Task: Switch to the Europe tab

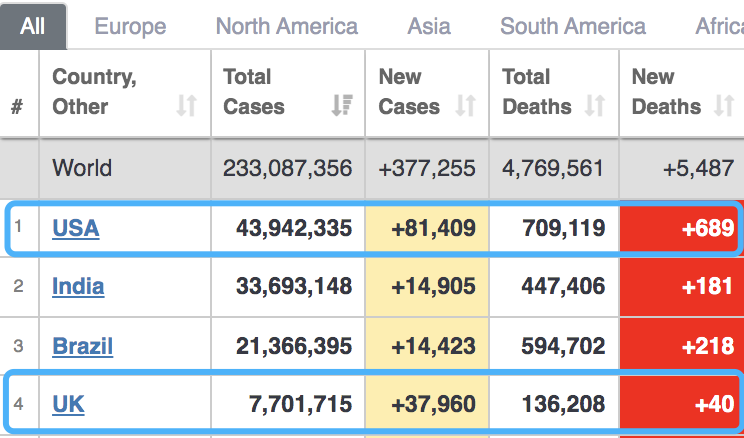Action: pyautogui.click(x=130, y=26)
